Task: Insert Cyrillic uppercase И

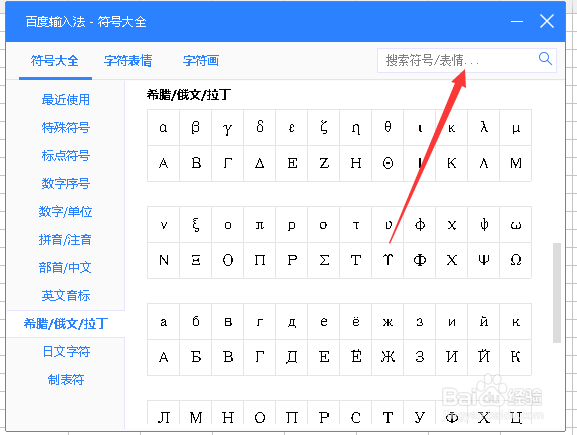Action: (452, 357)
